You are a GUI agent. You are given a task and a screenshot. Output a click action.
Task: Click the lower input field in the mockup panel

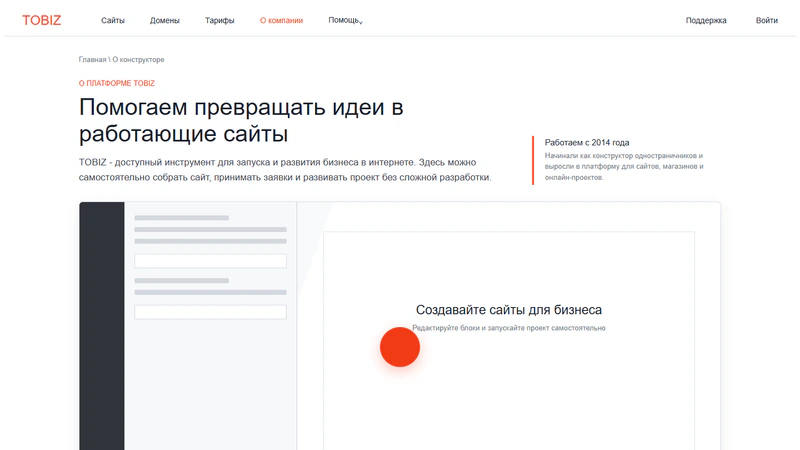point(210,312)
